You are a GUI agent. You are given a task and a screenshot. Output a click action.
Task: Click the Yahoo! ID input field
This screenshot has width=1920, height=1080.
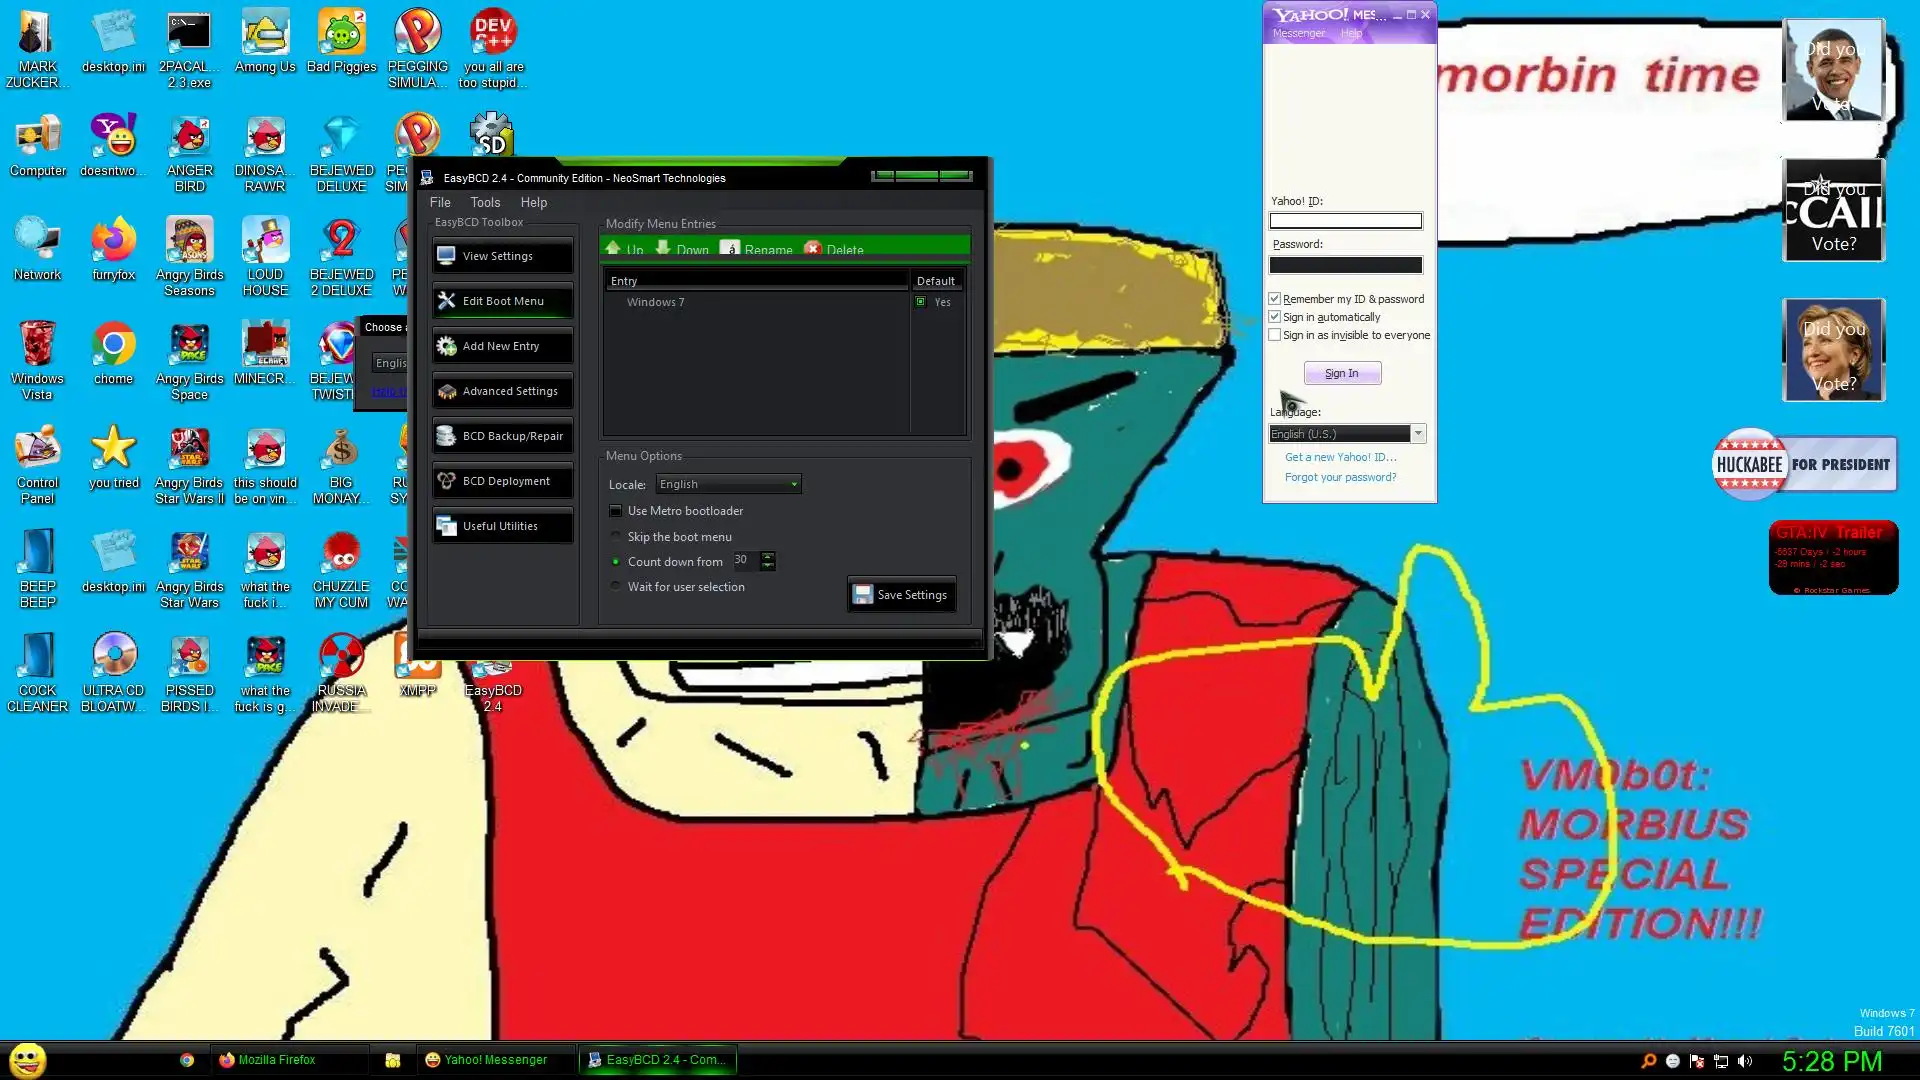pos(1345,221)
